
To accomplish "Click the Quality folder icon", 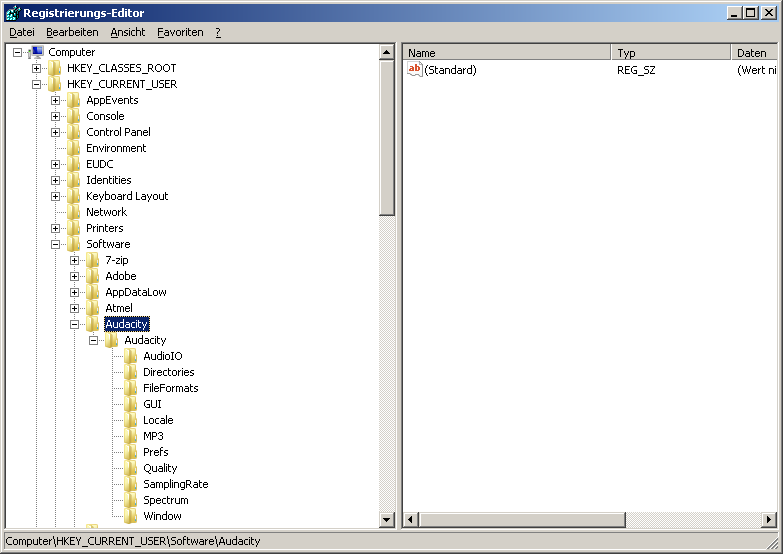I will coord(131,468).
